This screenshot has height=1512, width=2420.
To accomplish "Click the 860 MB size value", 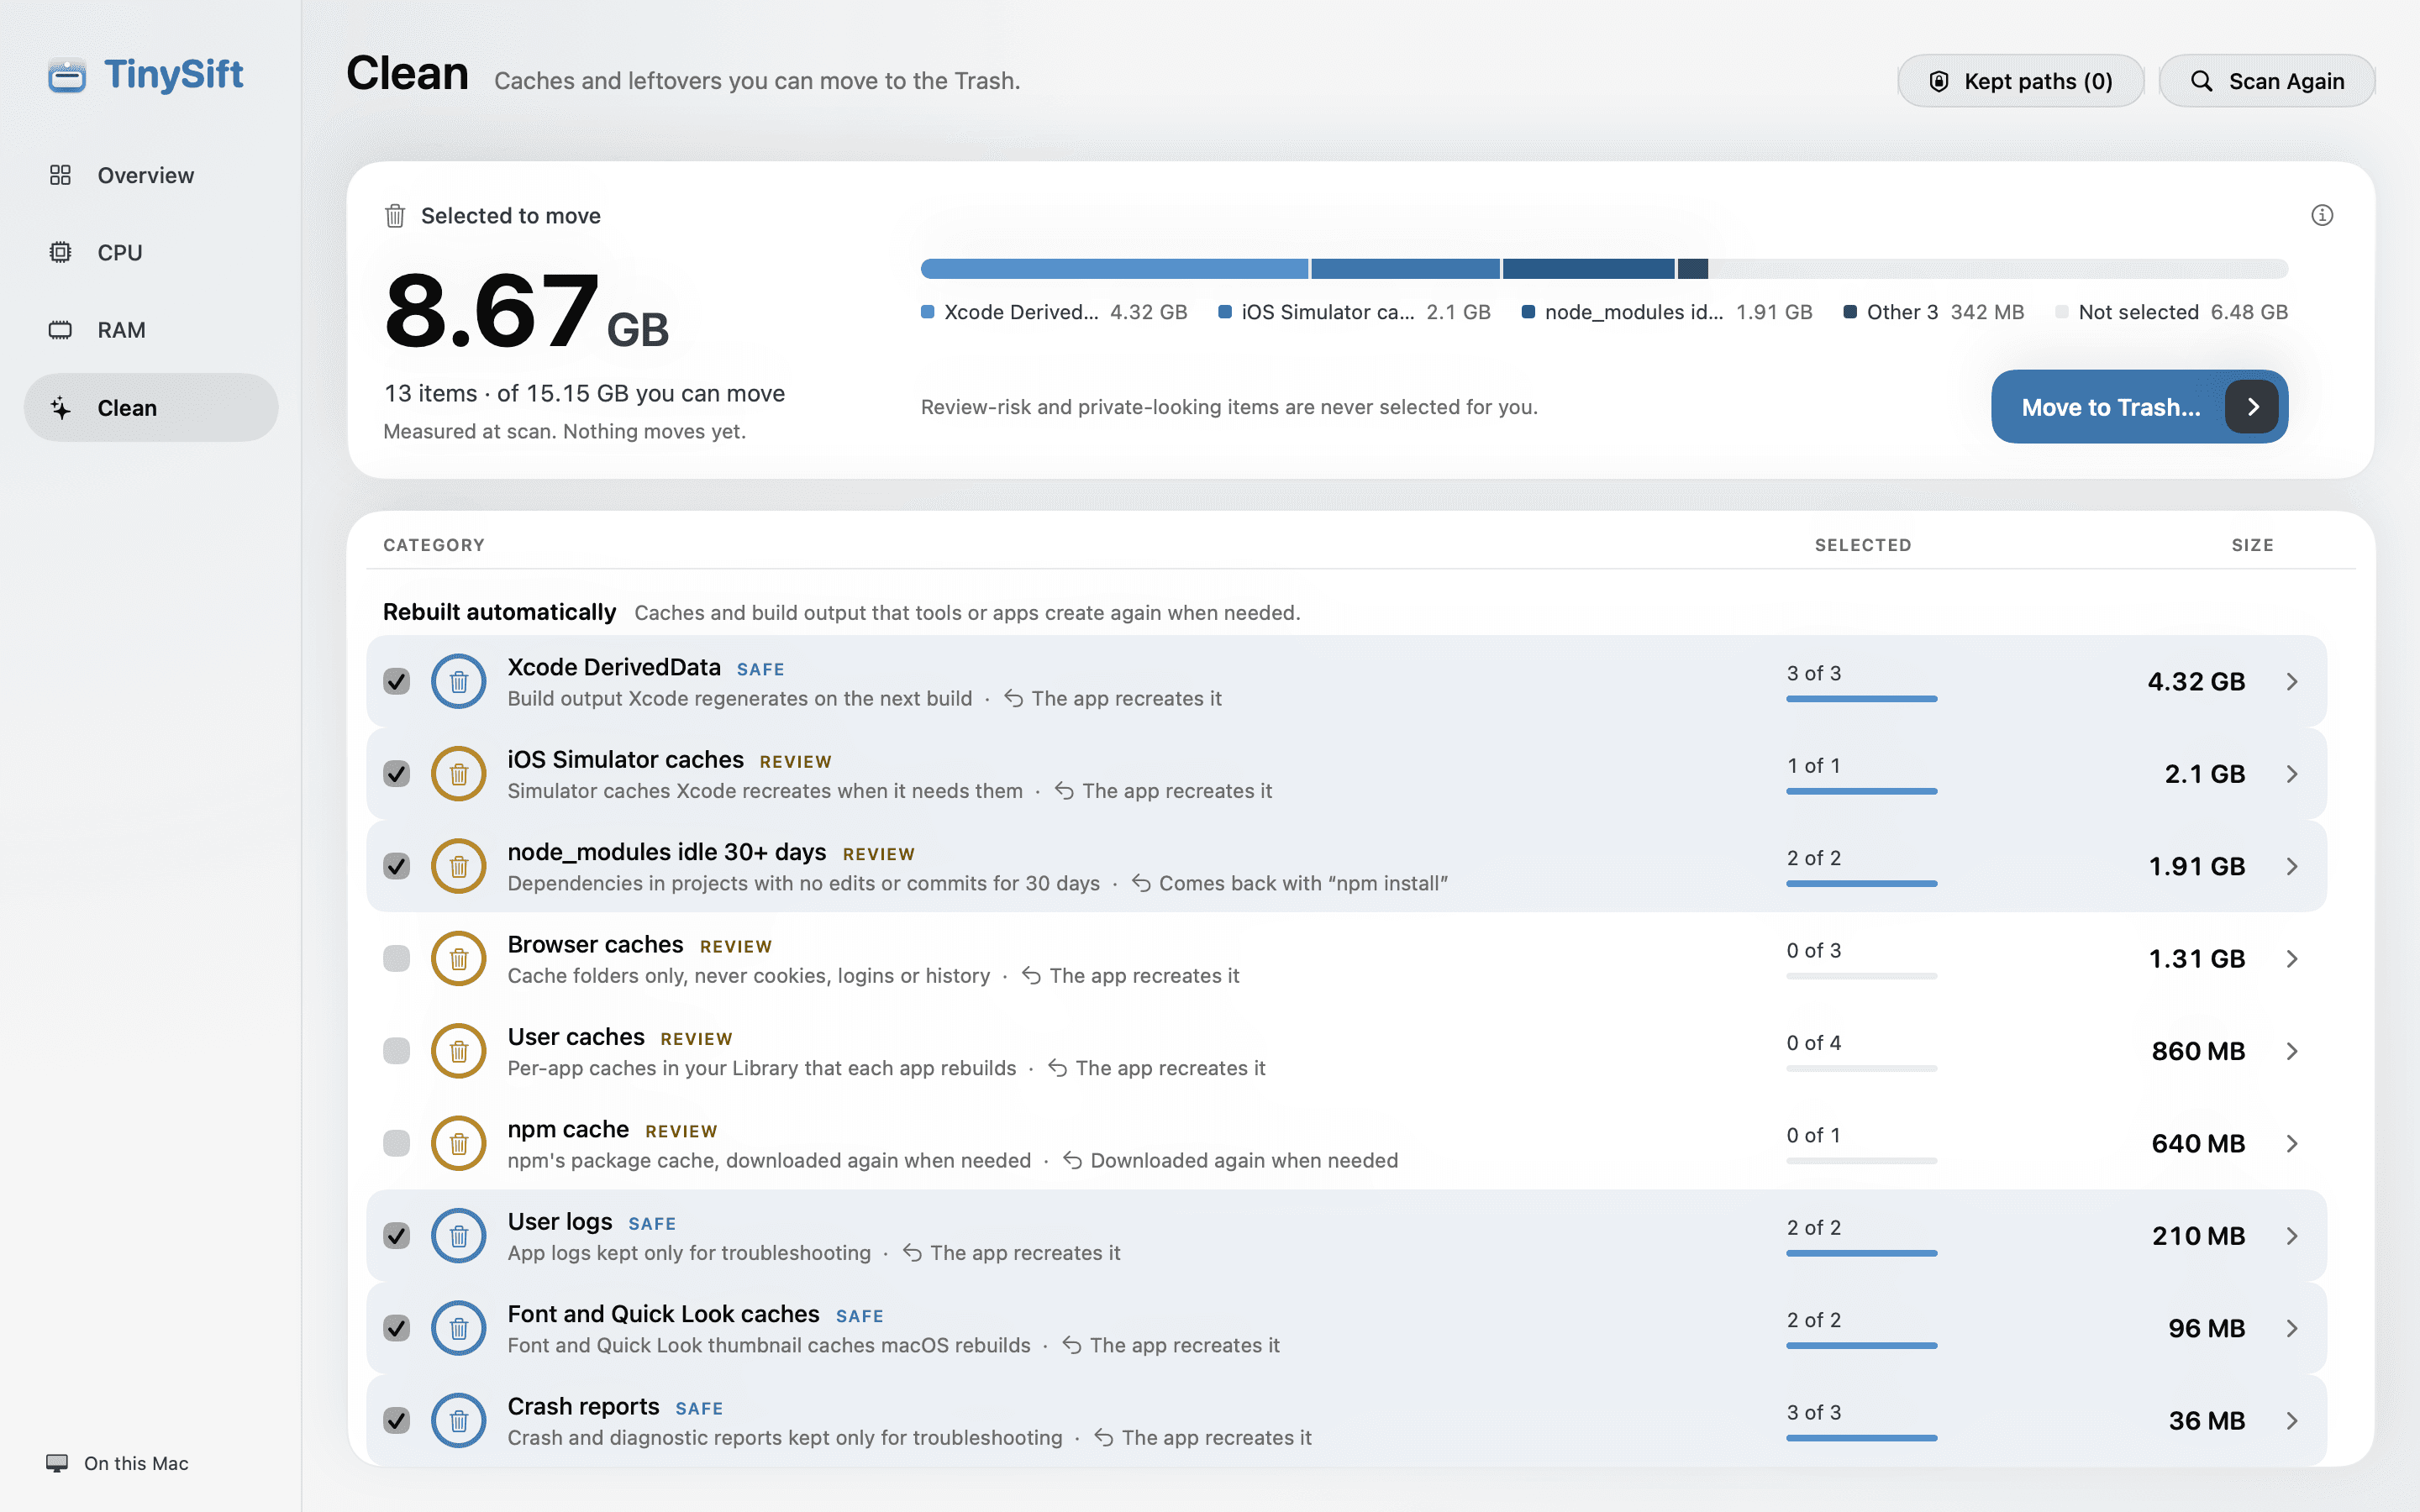I will (x=2198, y=1051).
